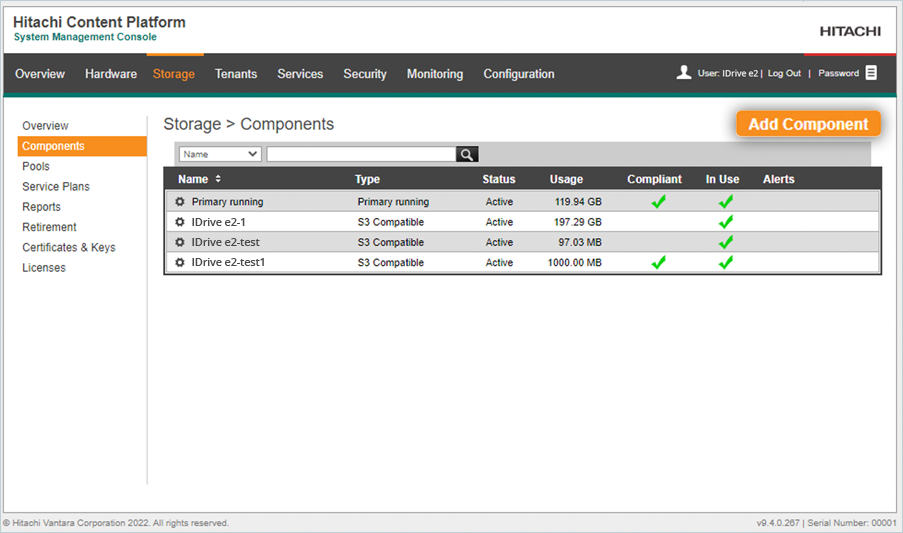Screen dimensions: 903x533
Task: Switch to the Monitoring menu
Action: pos(435,74)
